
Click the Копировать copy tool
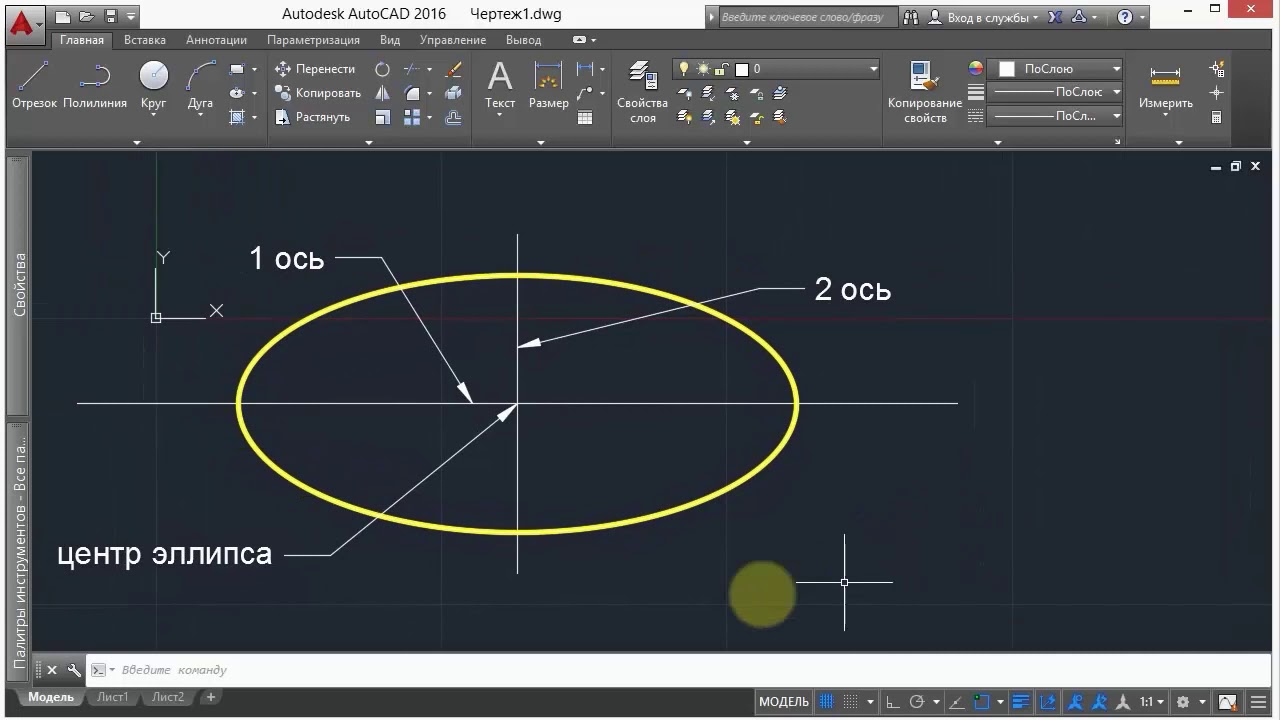coord(317,93)
